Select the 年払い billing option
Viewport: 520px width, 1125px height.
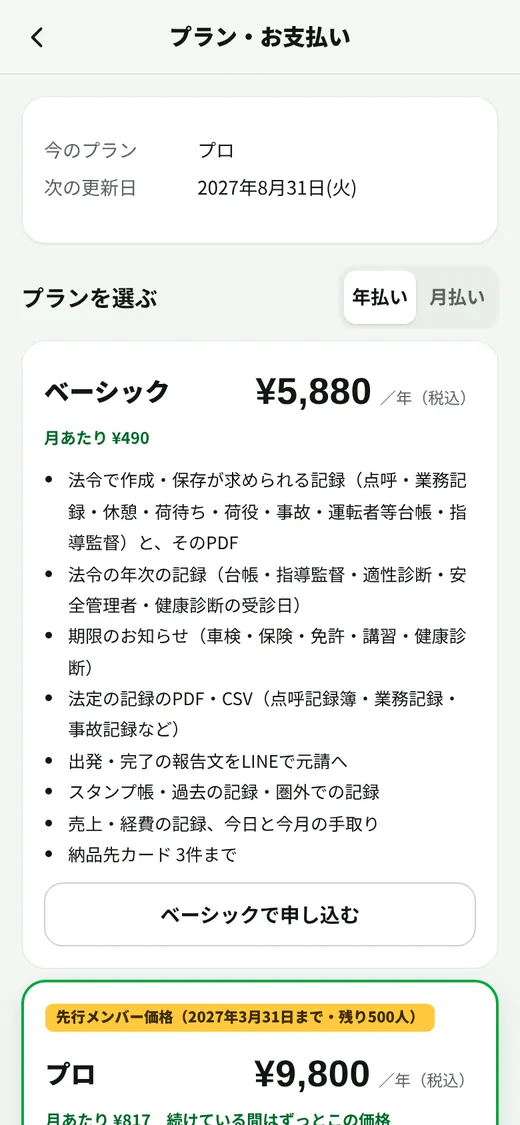click(x=379, y=297)
